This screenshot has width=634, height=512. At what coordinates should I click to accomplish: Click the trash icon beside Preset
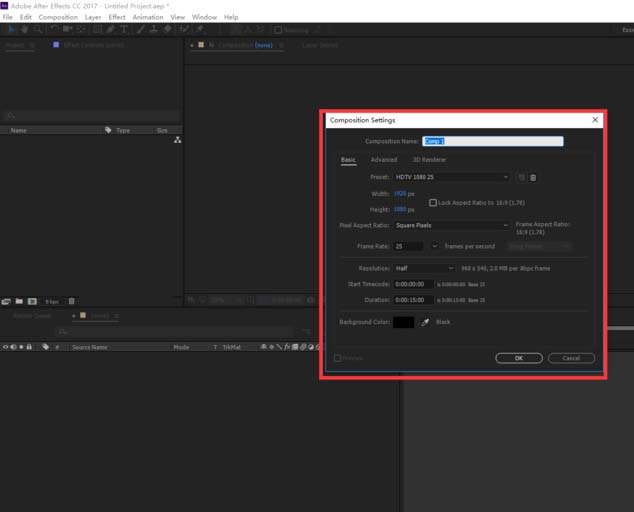coord(533,177)
